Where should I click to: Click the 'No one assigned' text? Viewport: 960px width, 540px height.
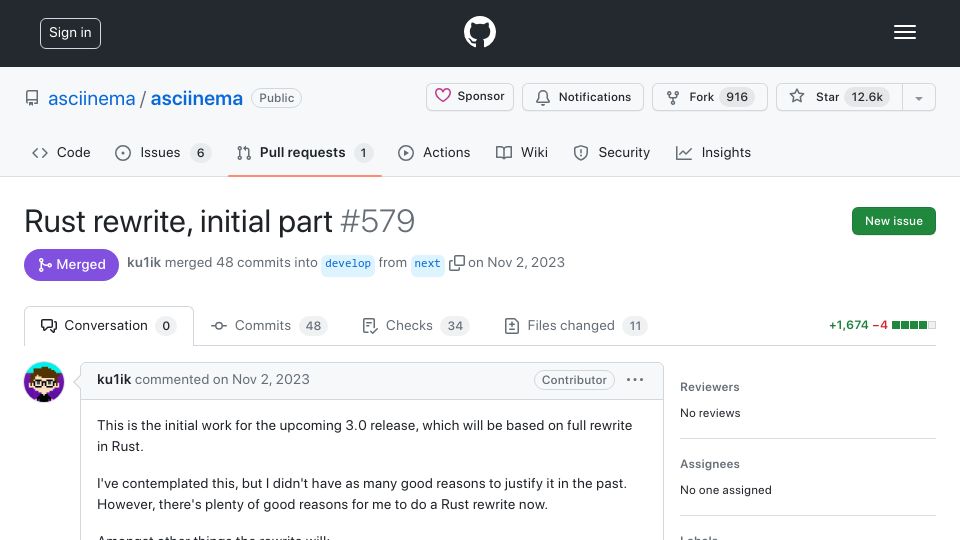click(726, 490)
